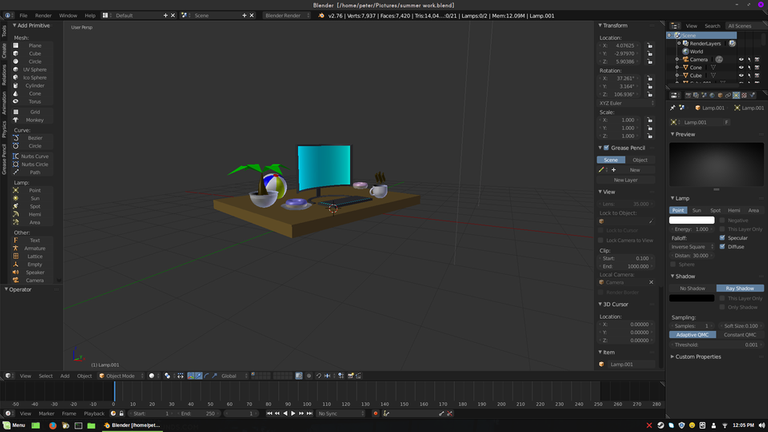
Task: Add a Nurbs Curve
Action: (x=34, y=156)
